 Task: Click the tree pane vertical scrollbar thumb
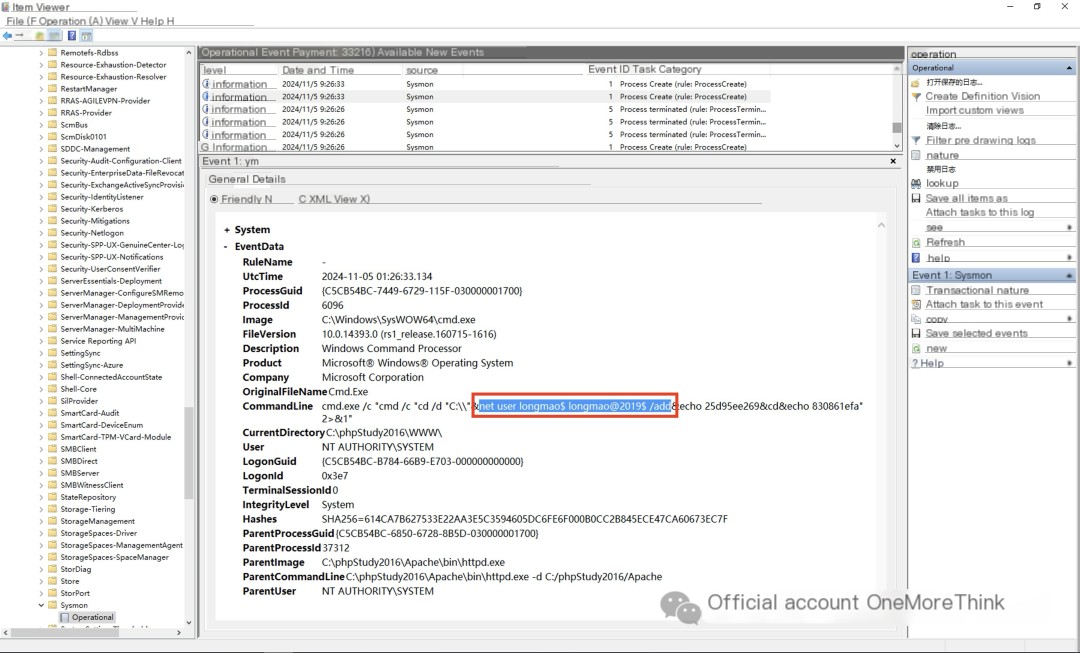189,453
